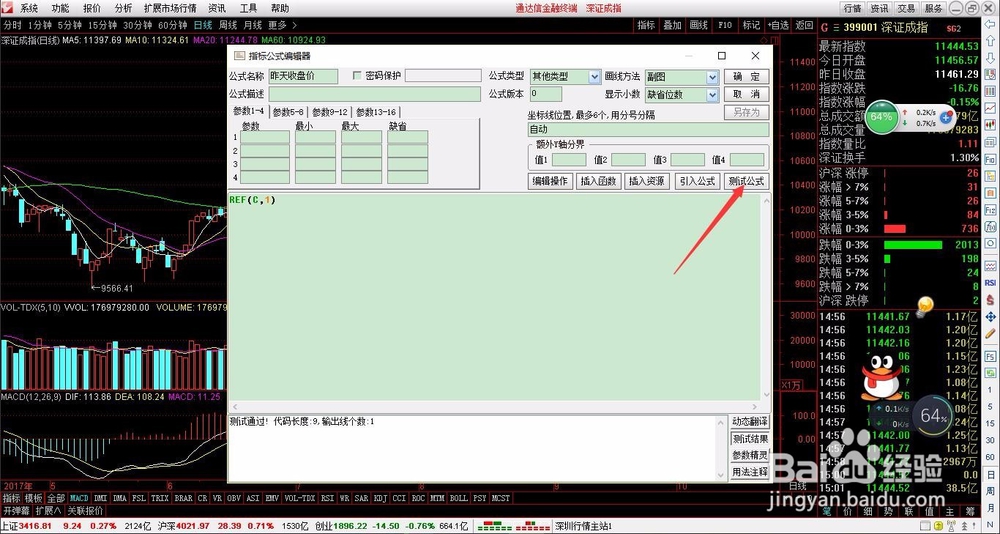Image resolution: width=1000 pixels, height=534 pixels.
Task: Expand the 更多 period menu
Action: 281,26
